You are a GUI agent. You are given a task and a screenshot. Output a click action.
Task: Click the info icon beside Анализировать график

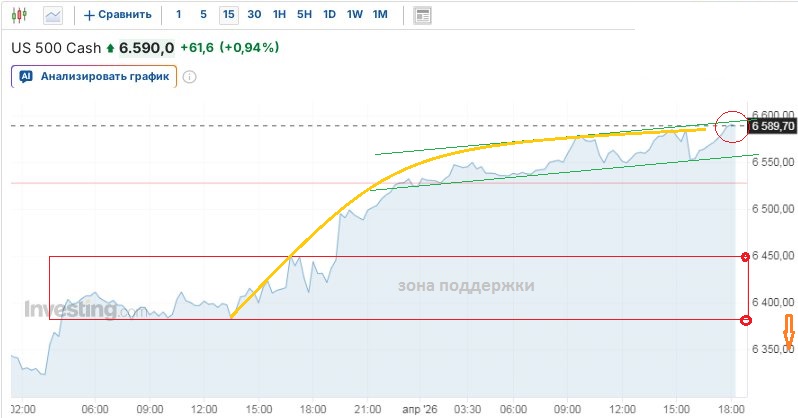[189, 76]
